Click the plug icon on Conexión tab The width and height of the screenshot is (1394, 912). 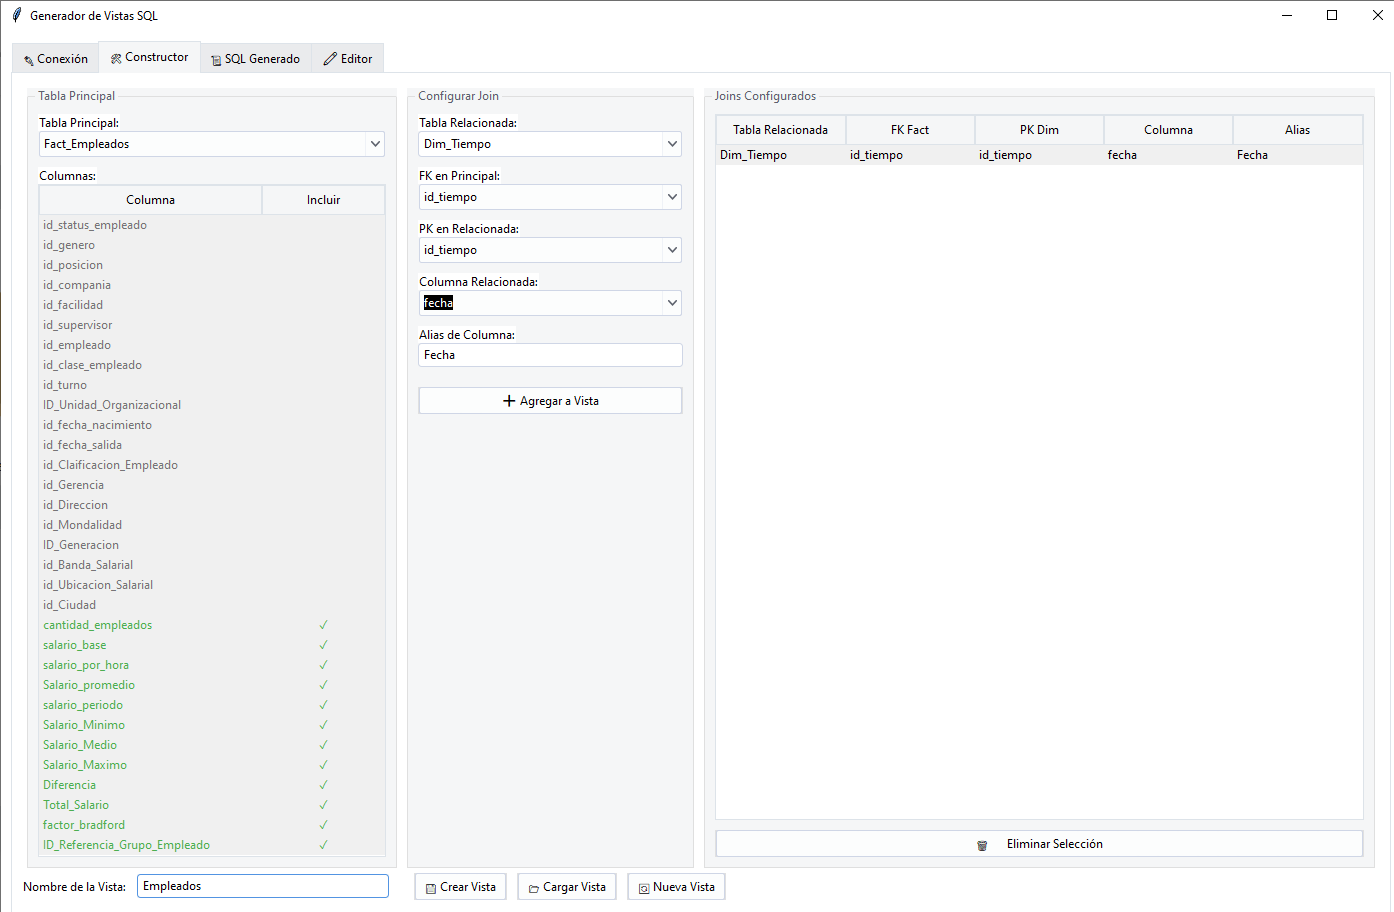click(x=29, y=60)
